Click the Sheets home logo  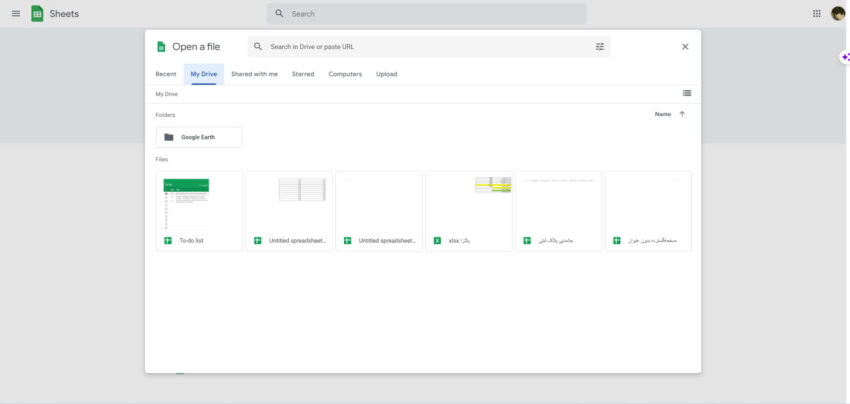37,14
